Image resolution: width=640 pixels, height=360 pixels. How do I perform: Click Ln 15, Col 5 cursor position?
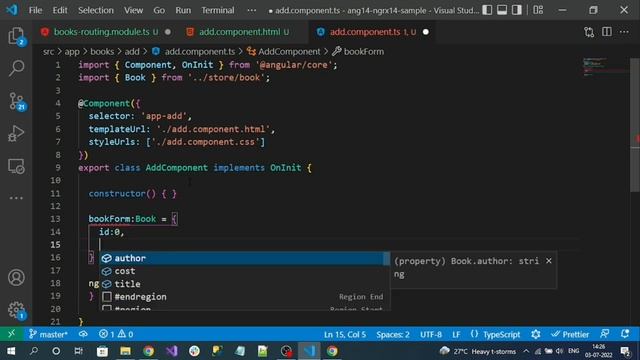click(x=344, y=335)
